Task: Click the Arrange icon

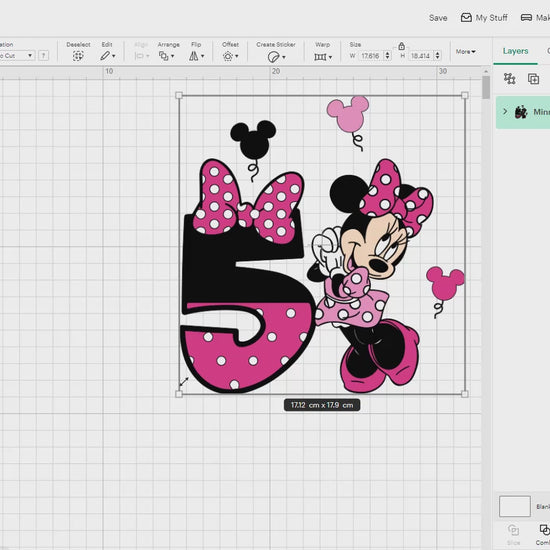Action: [x=163, y=56]
